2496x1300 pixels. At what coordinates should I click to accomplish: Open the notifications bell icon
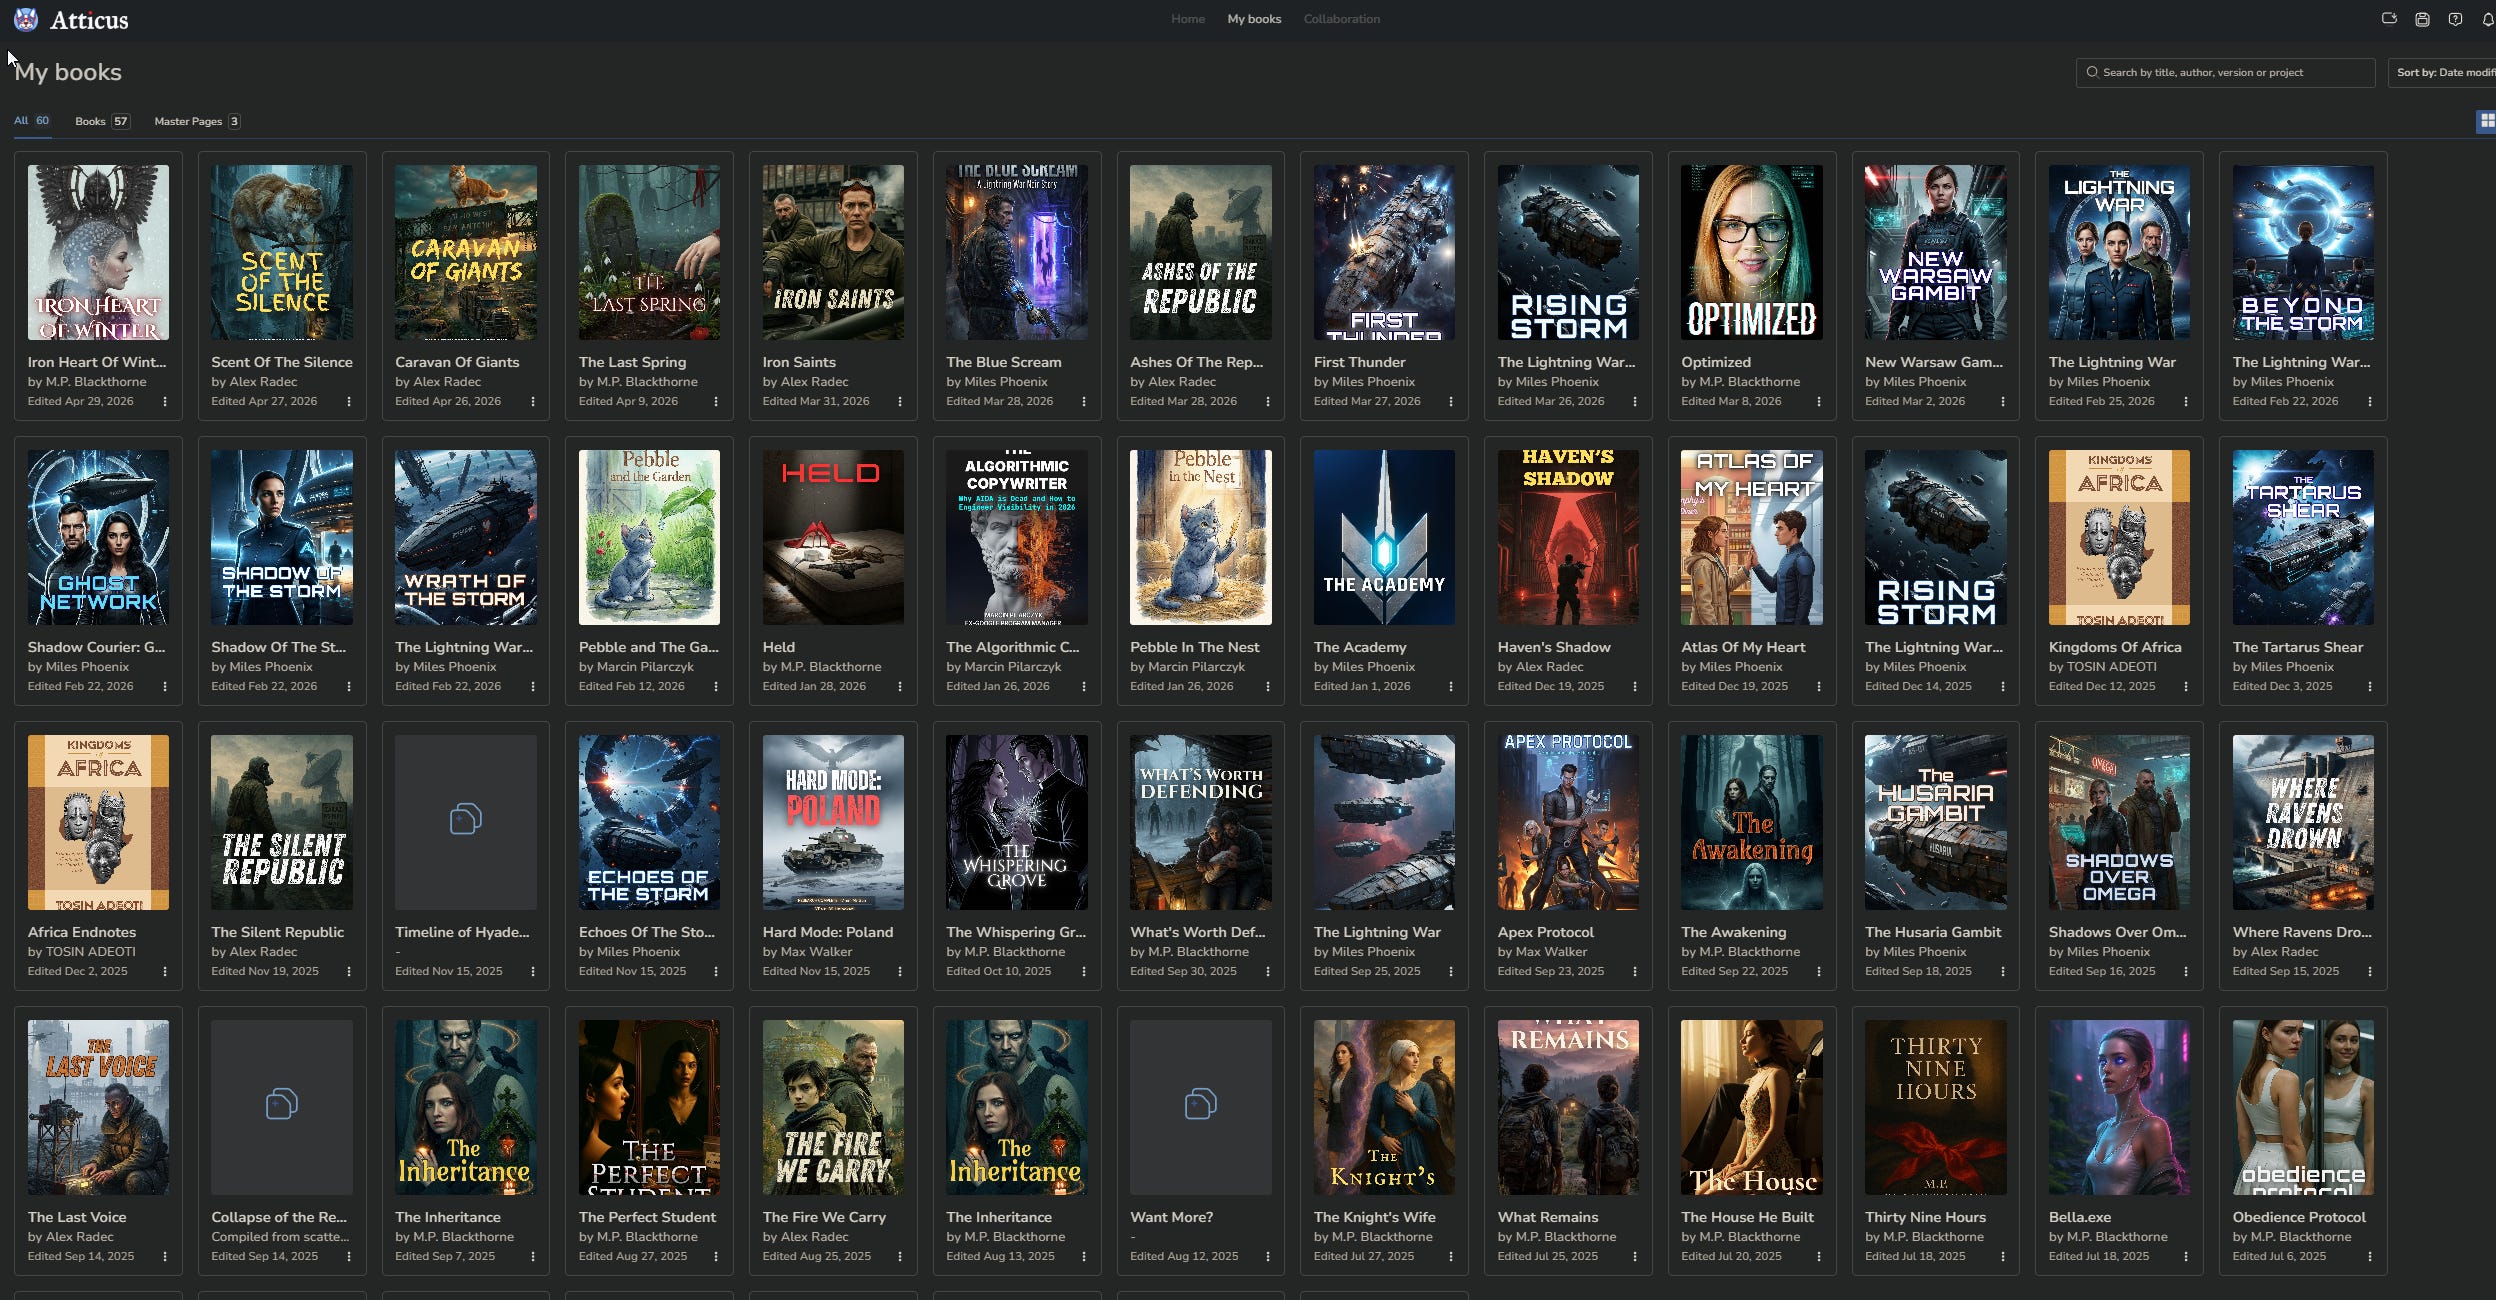coord(2487,19)
